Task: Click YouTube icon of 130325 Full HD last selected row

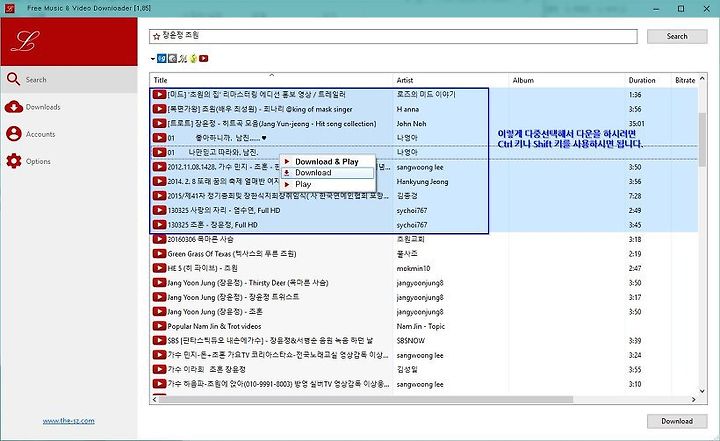Action: [x=159, y=225]
